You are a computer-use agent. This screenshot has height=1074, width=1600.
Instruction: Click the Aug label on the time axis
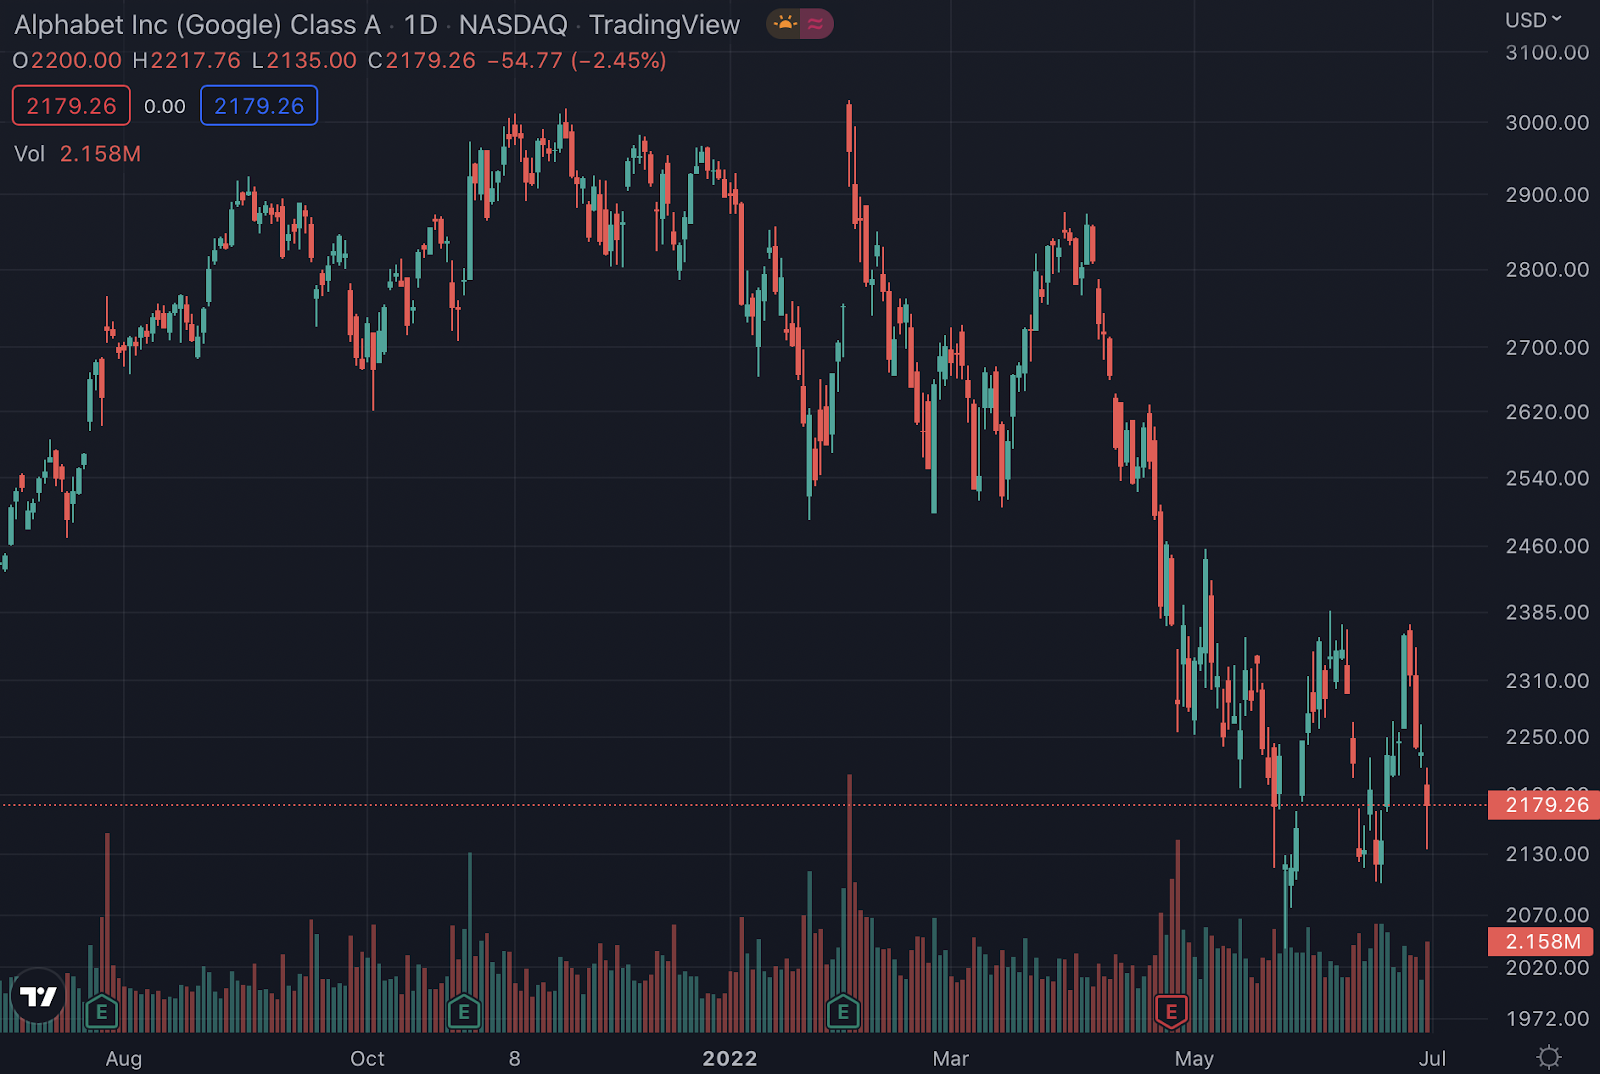coord(124,1058)
